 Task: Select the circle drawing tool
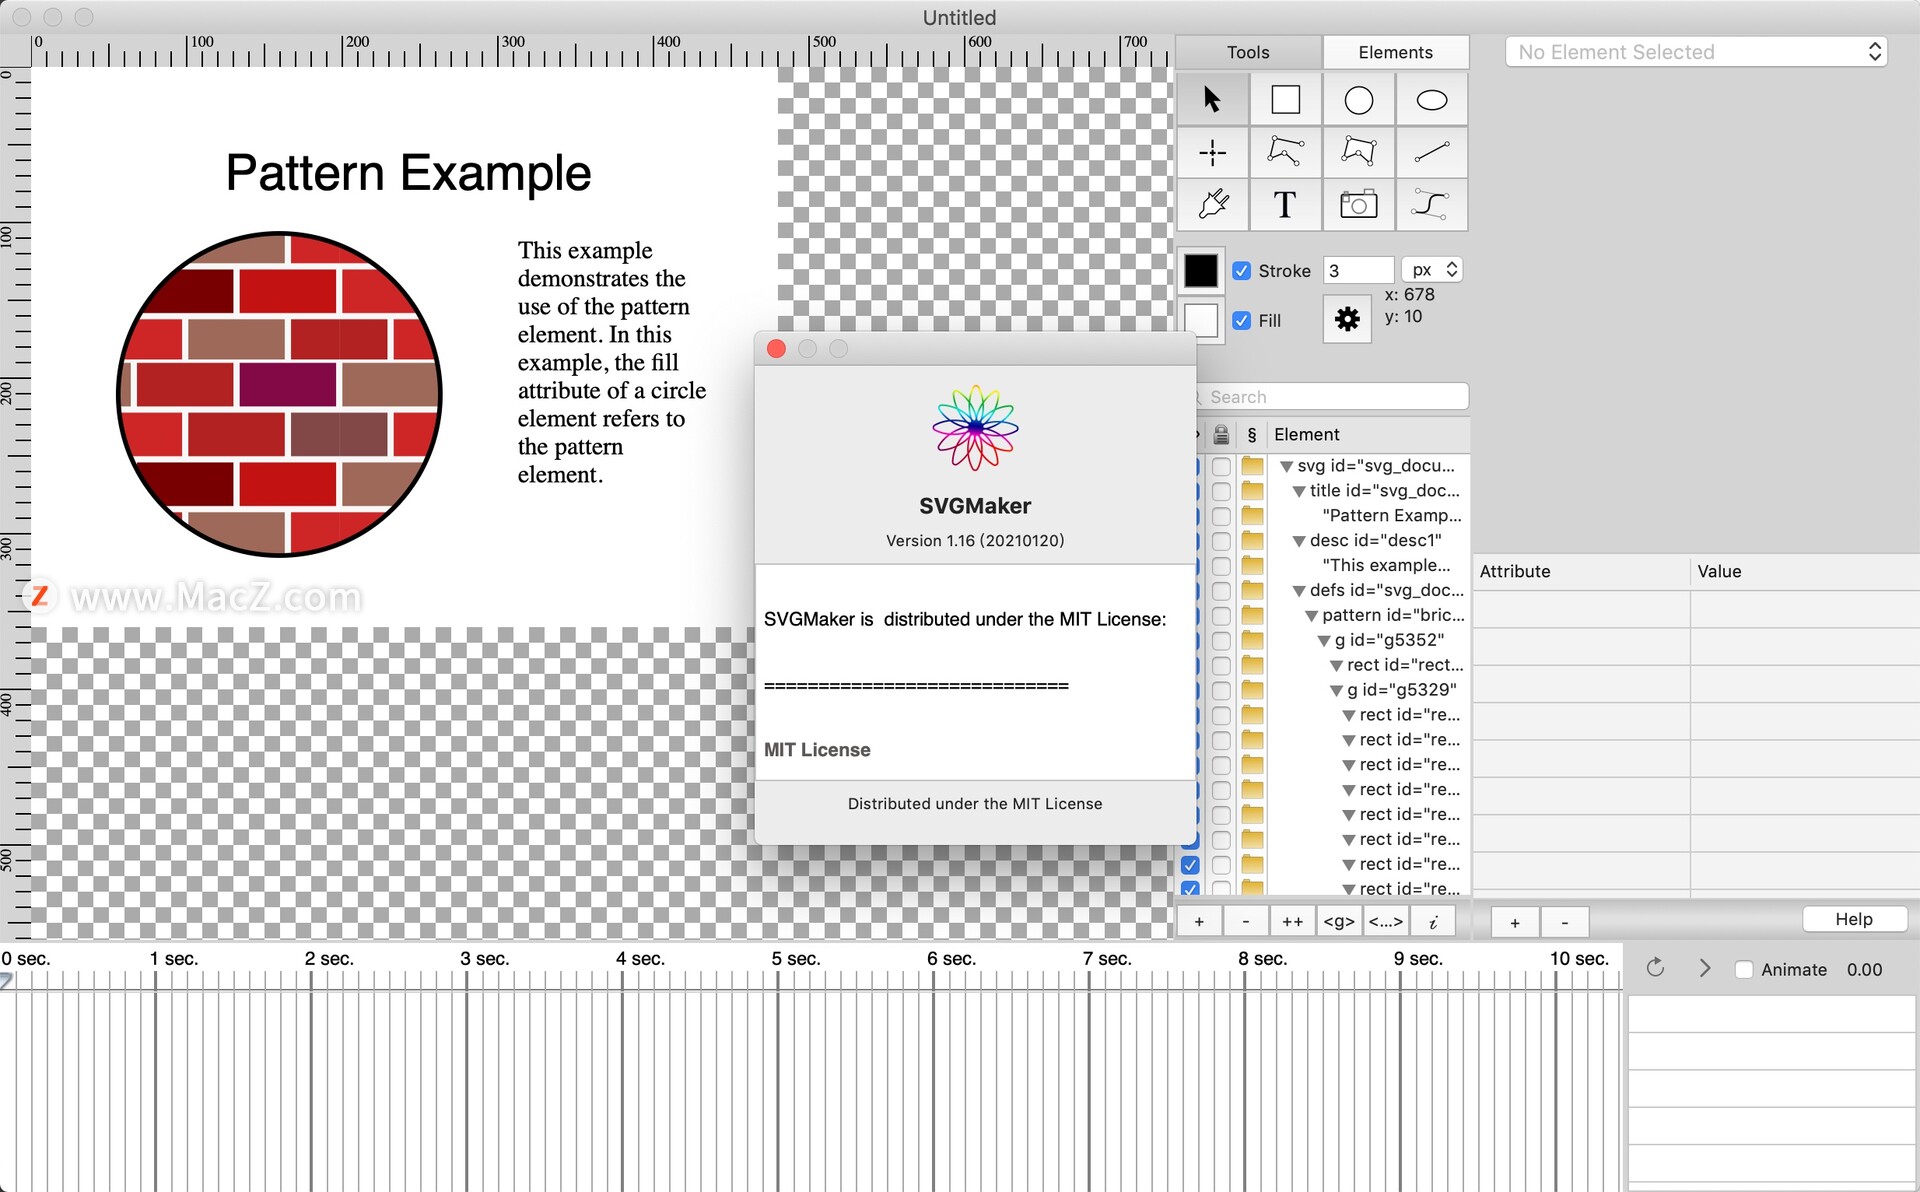tap(1358, 100)
